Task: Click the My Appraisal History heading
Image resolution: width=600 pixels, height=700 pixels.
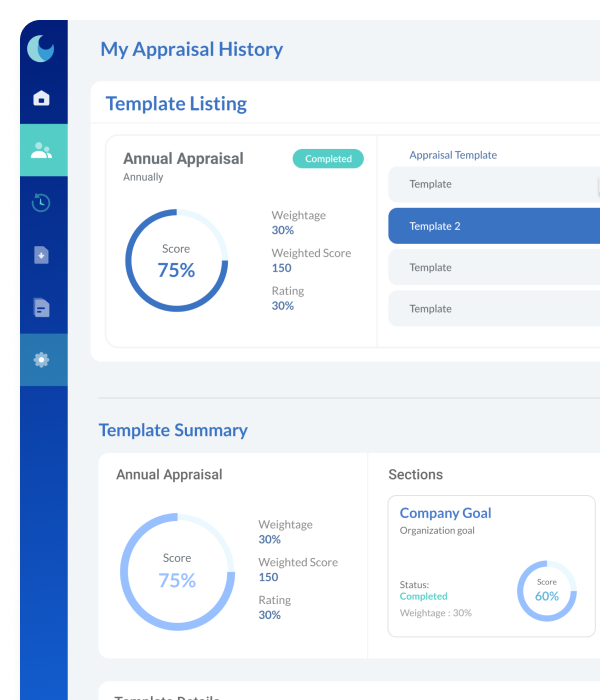Action: tap(191, 49)
